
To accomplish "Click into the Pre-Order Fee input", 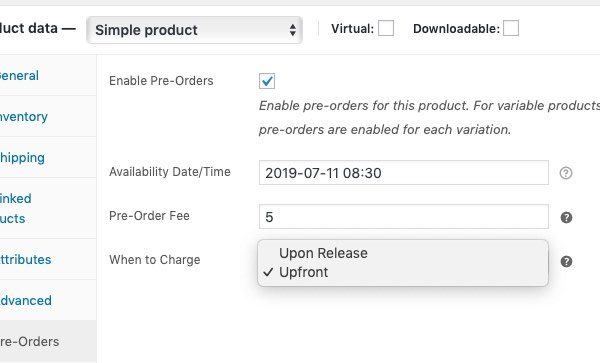I will point(404,216).
